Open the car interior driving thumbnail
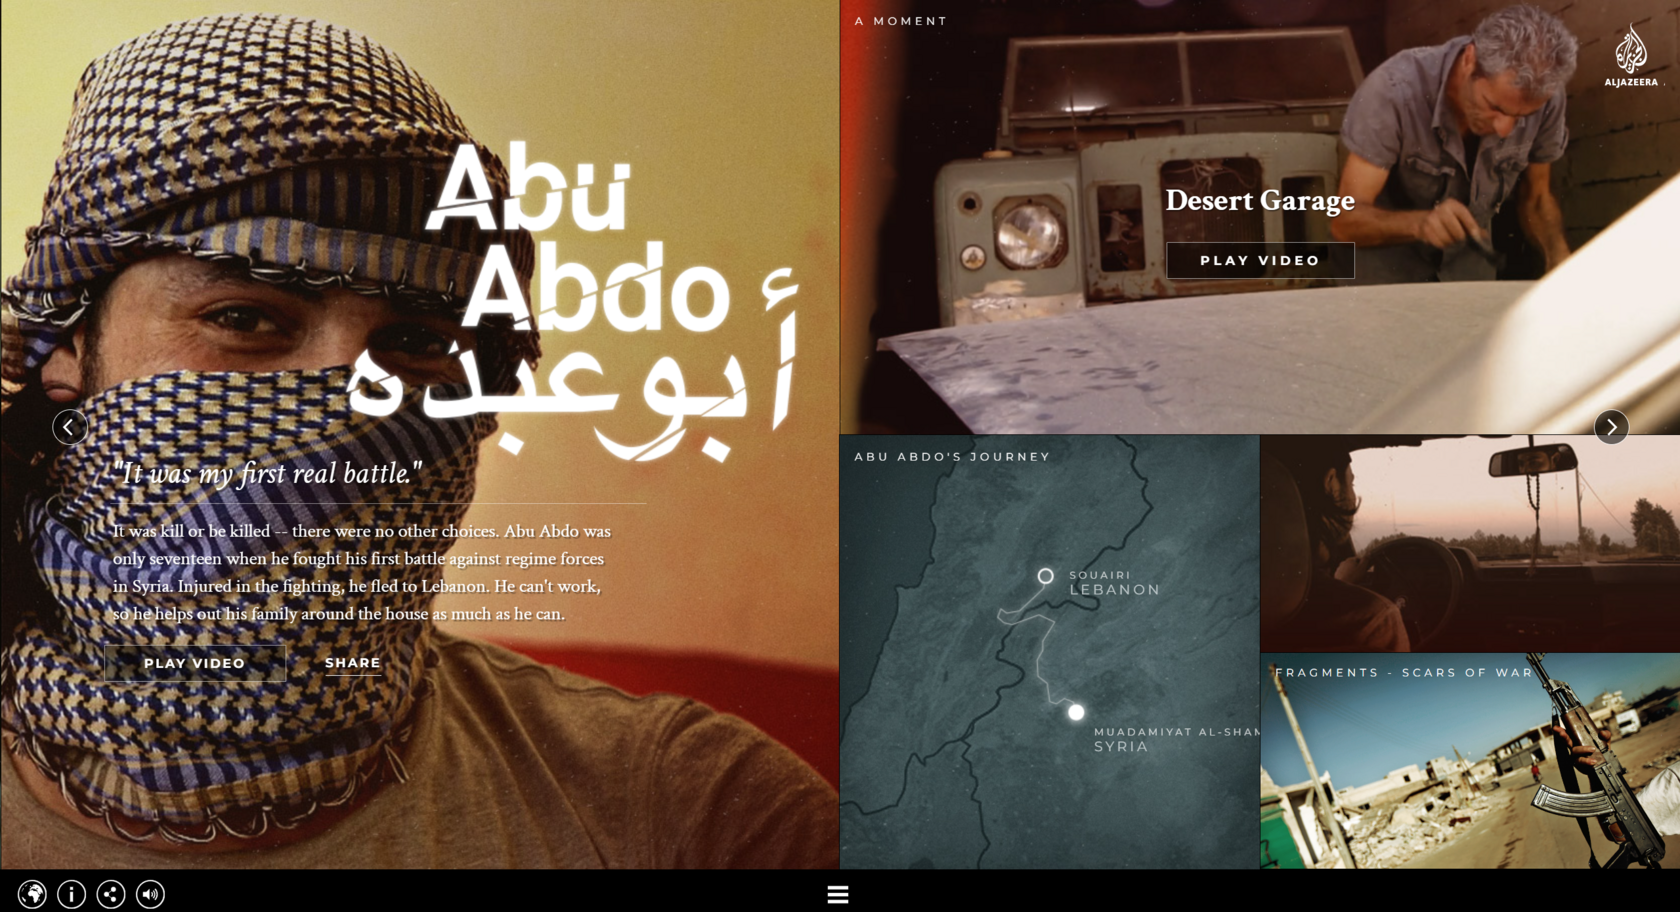This screenshot has height=912, width=1680. [1470, 543]
